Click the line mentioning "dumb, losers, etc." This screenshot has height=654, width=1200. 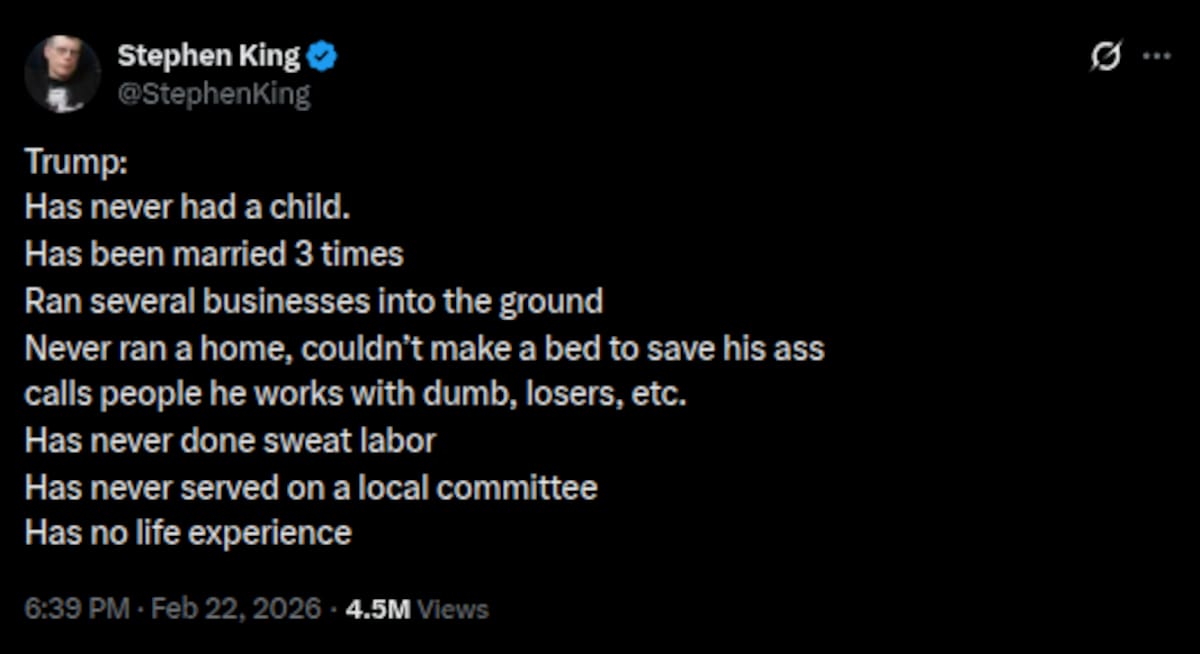[x=355, y=393]
